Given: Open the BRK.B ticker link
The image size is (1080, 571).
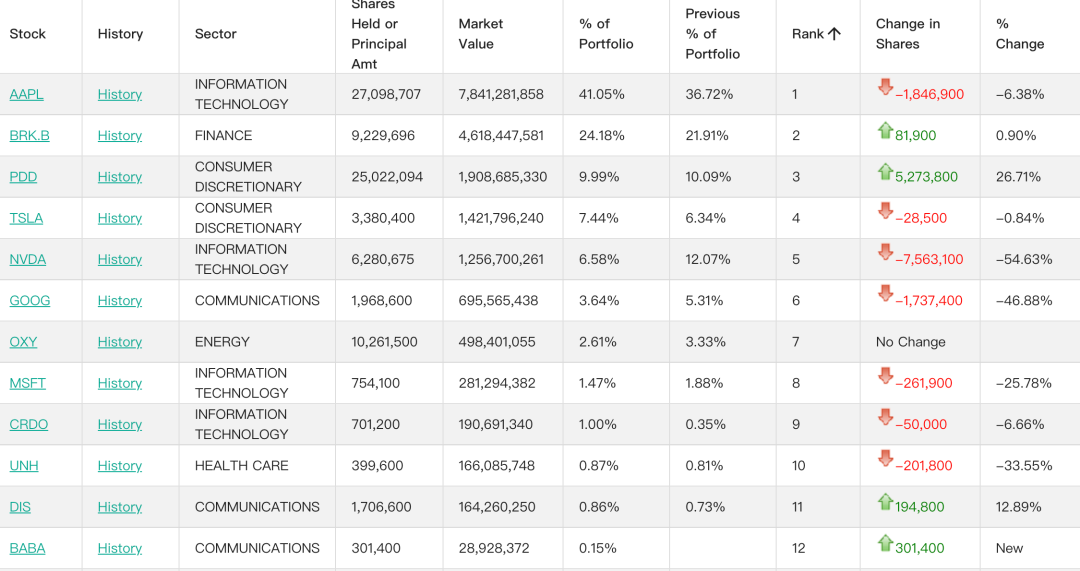Looking at the screenshot, I should (x=30, y=136).
